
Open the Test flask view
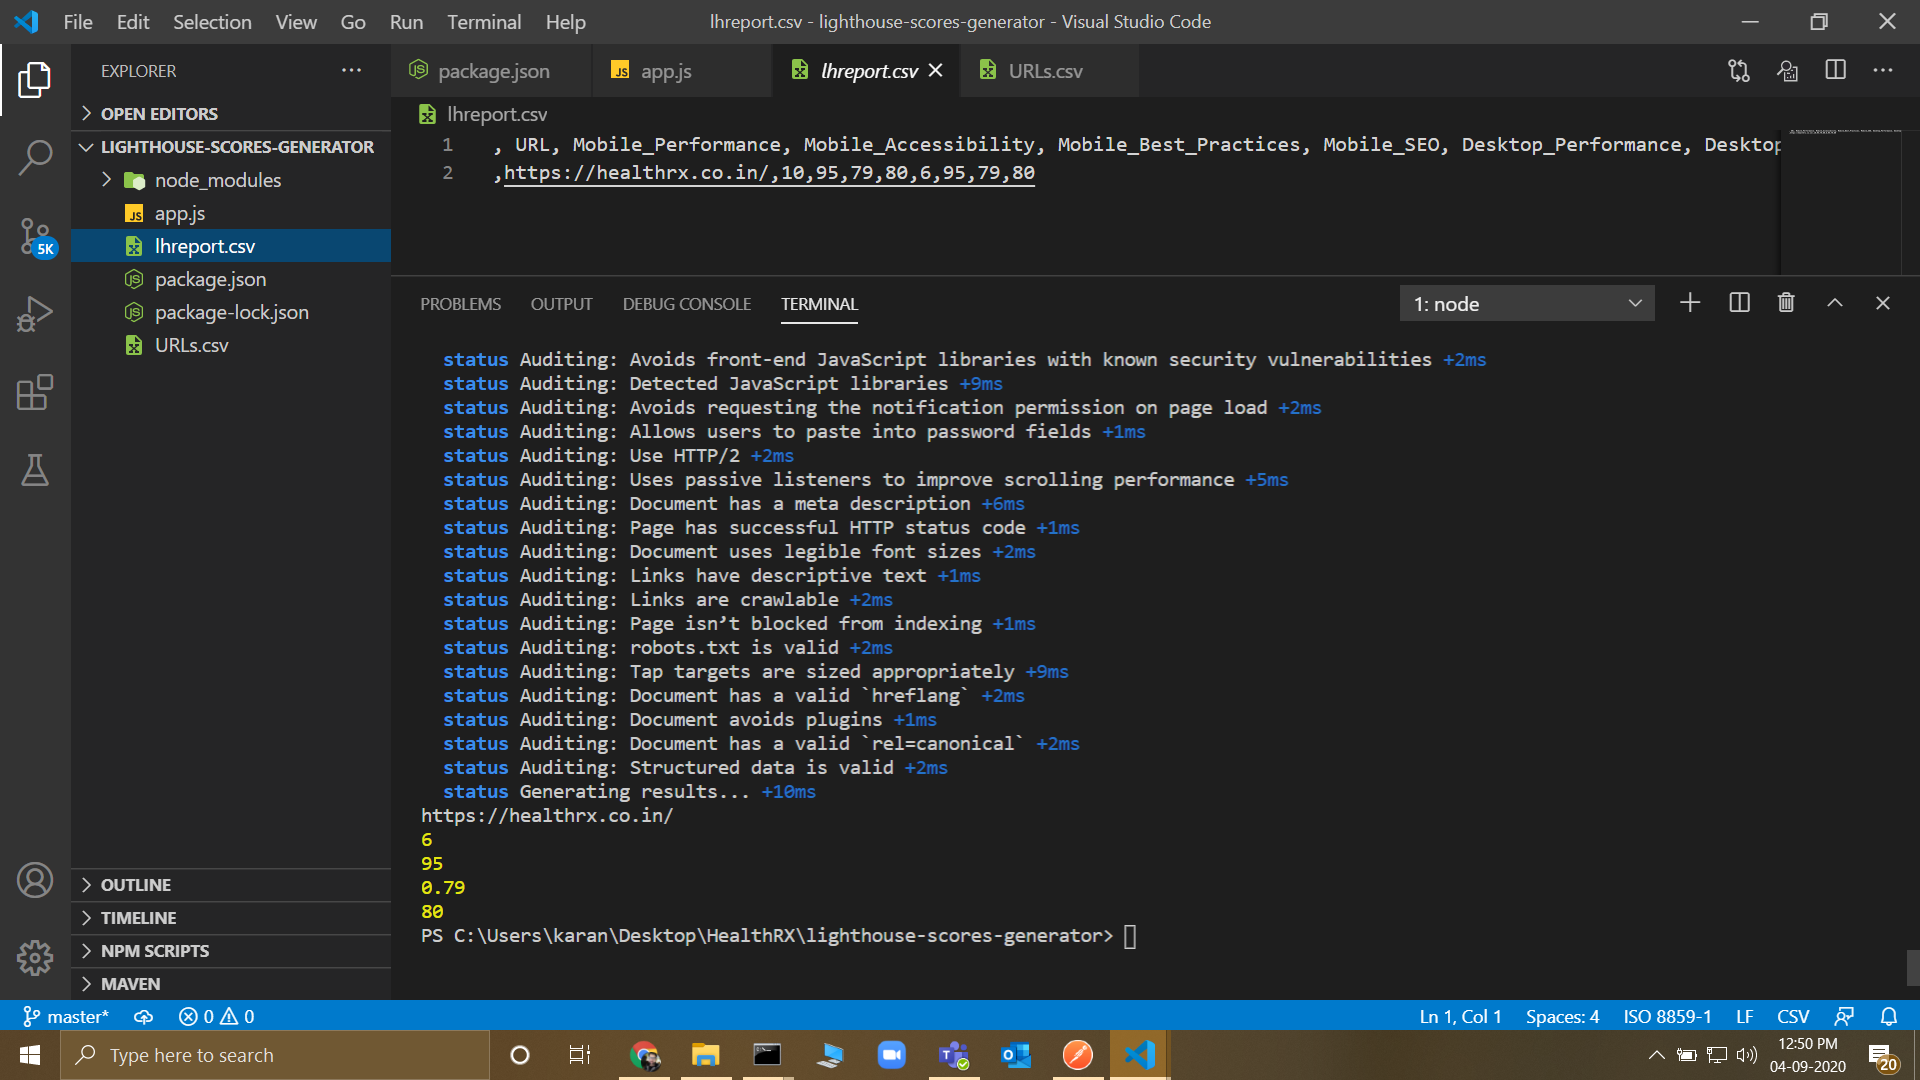click(35, 470)
